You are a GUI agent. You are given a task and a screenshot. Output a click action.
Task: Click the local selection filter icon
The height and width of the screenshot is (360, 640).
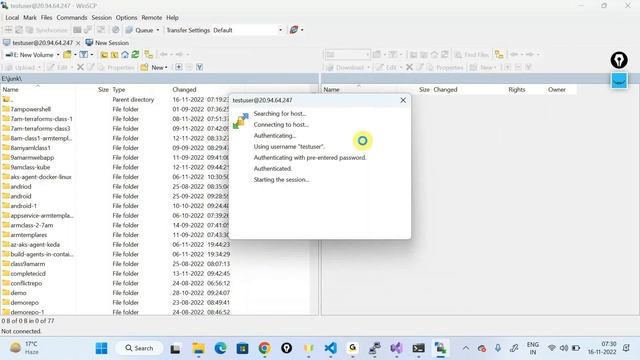[x=199, y=67]
